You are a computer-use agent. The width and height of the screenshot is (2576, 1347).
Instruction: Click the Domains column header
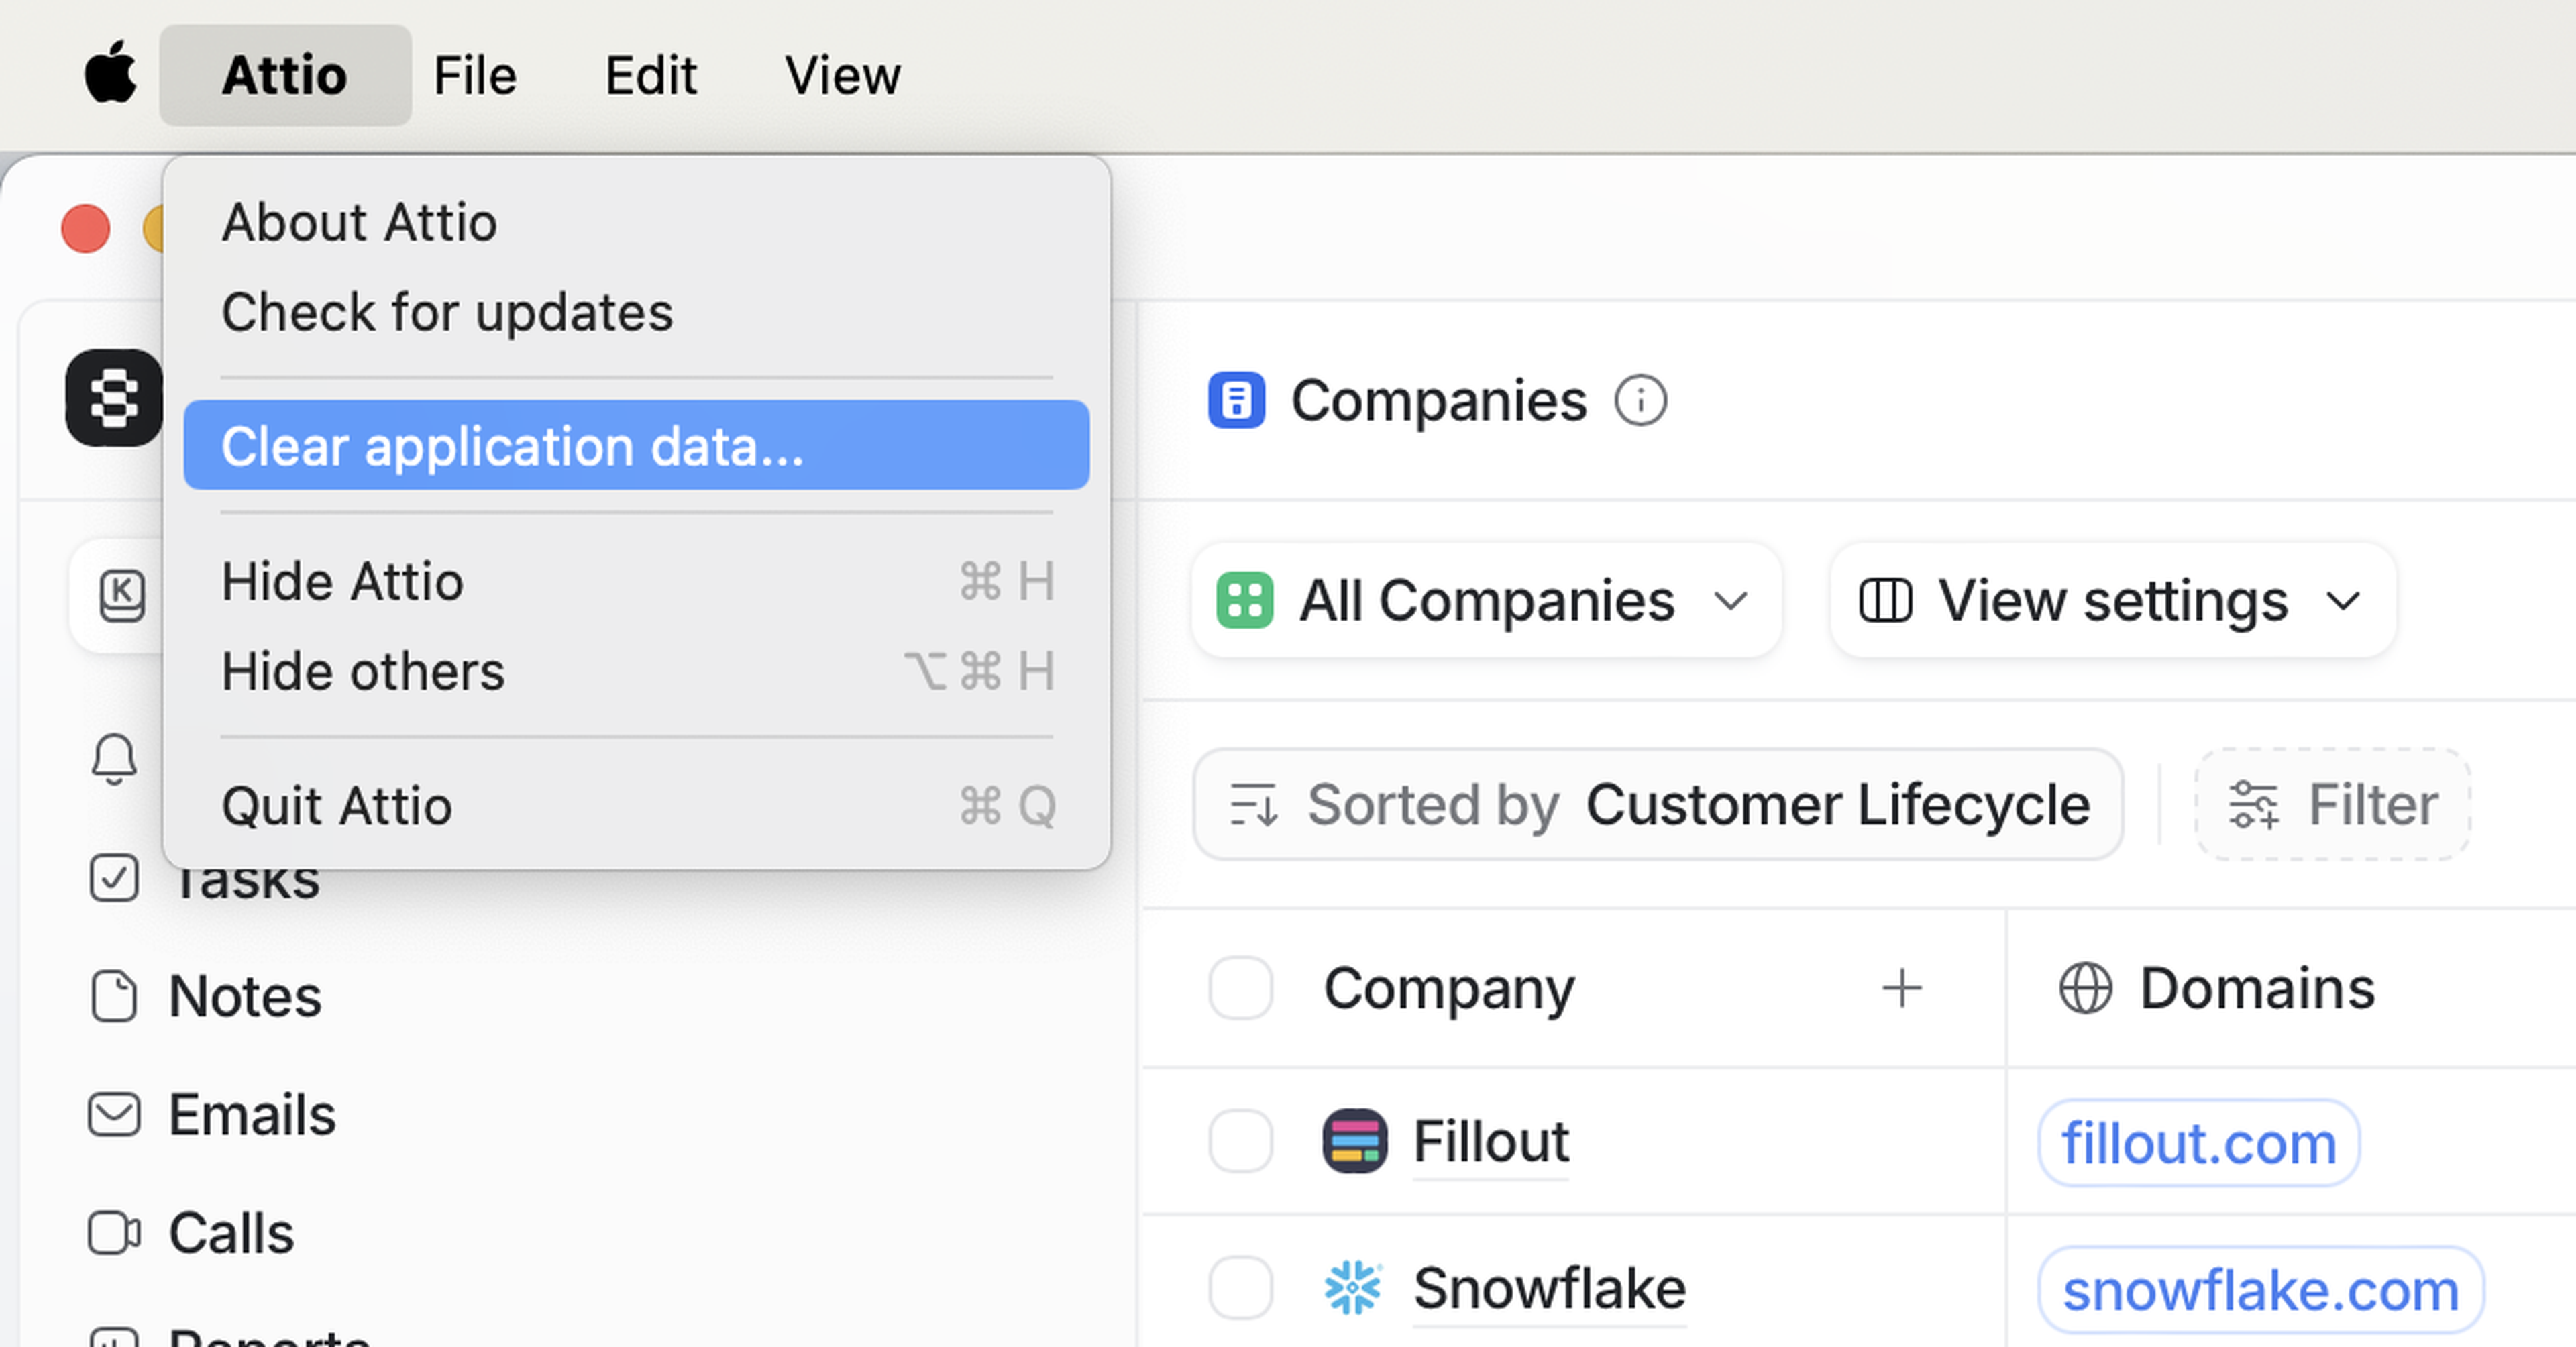click(x=2256, y=989)
